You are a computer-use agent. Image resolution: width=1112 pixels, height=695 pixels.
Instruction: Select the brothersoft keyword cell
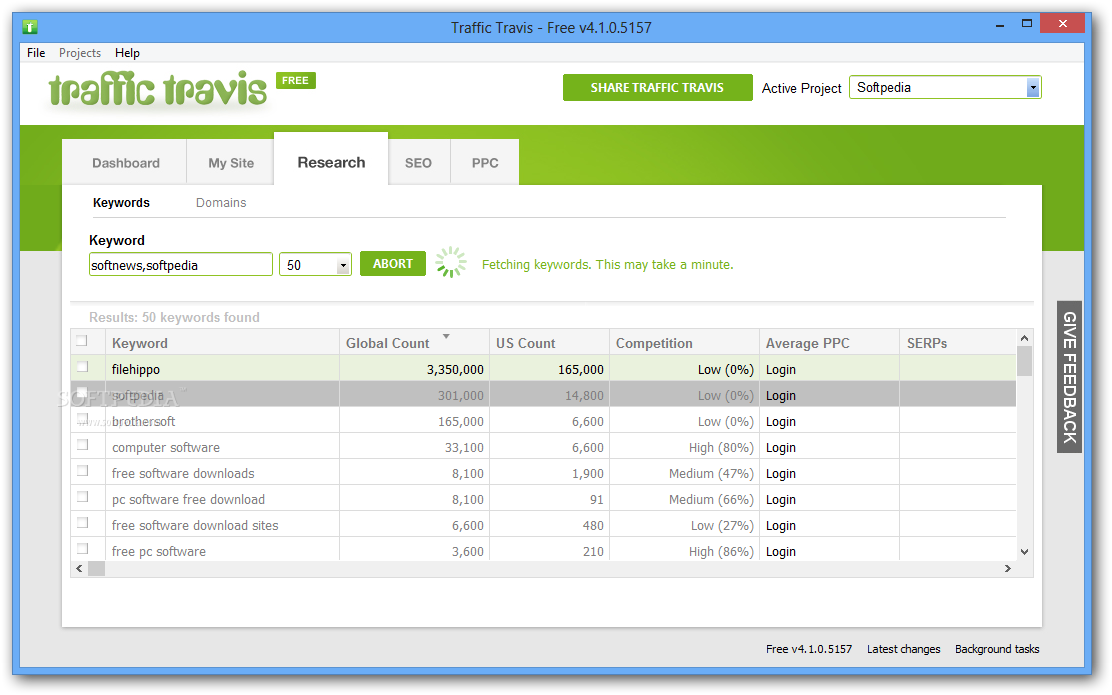223,422
